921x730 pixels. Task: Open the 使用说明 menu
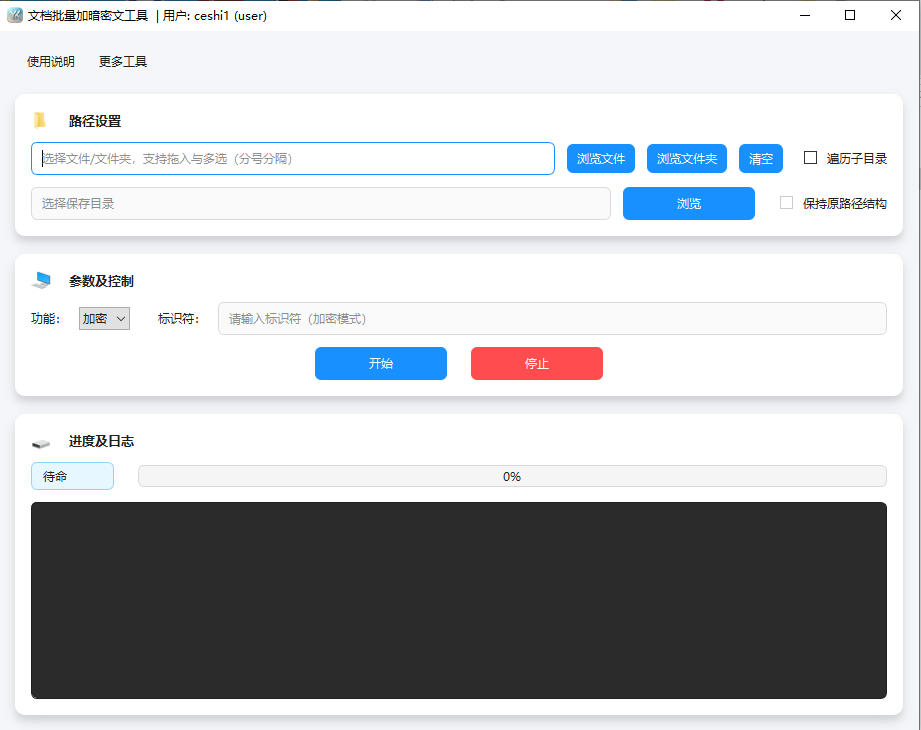click(51, 62)
